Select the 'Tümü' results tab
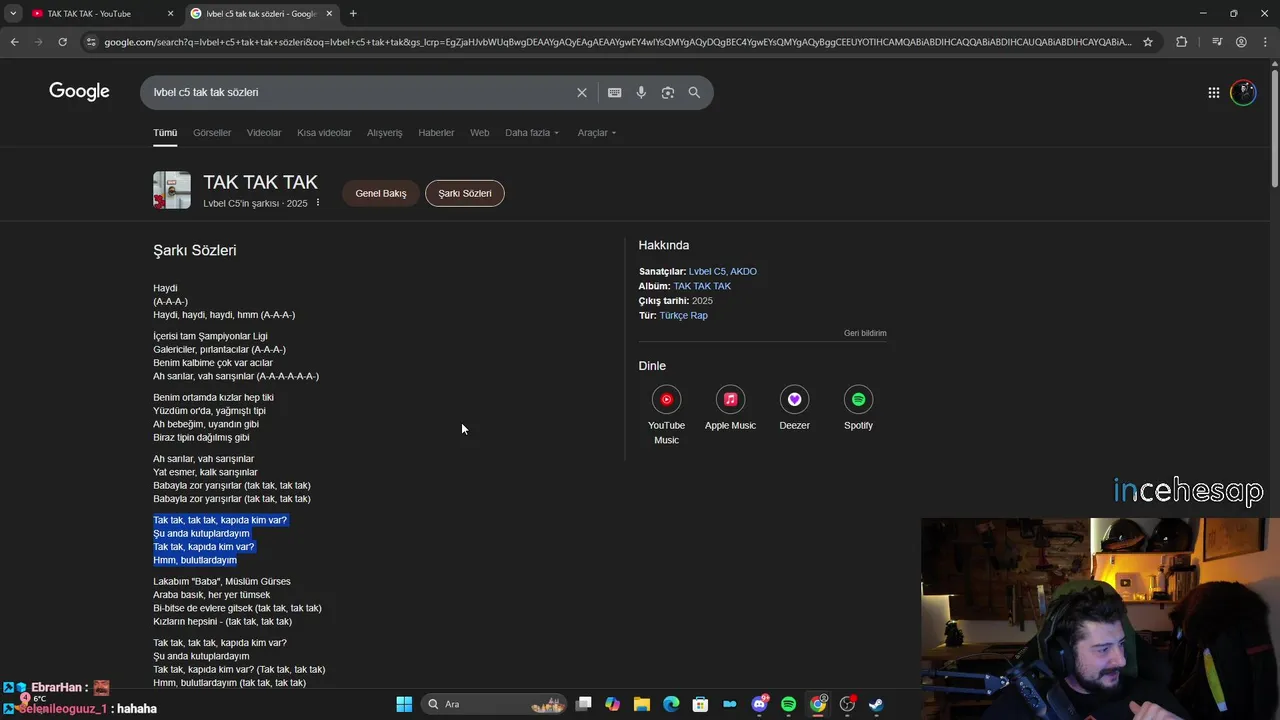This screenshot has height=720, width=1280. [x=165, y=133]
